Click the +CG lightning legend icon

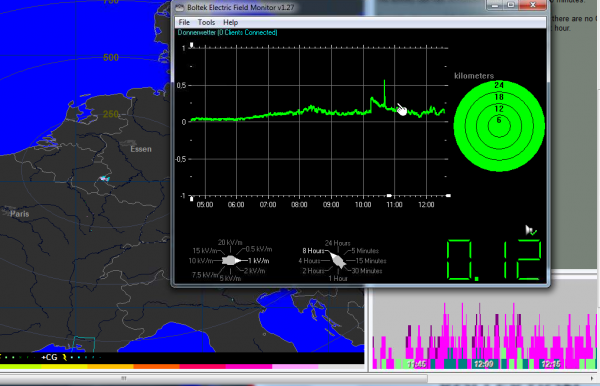point(64,357)
